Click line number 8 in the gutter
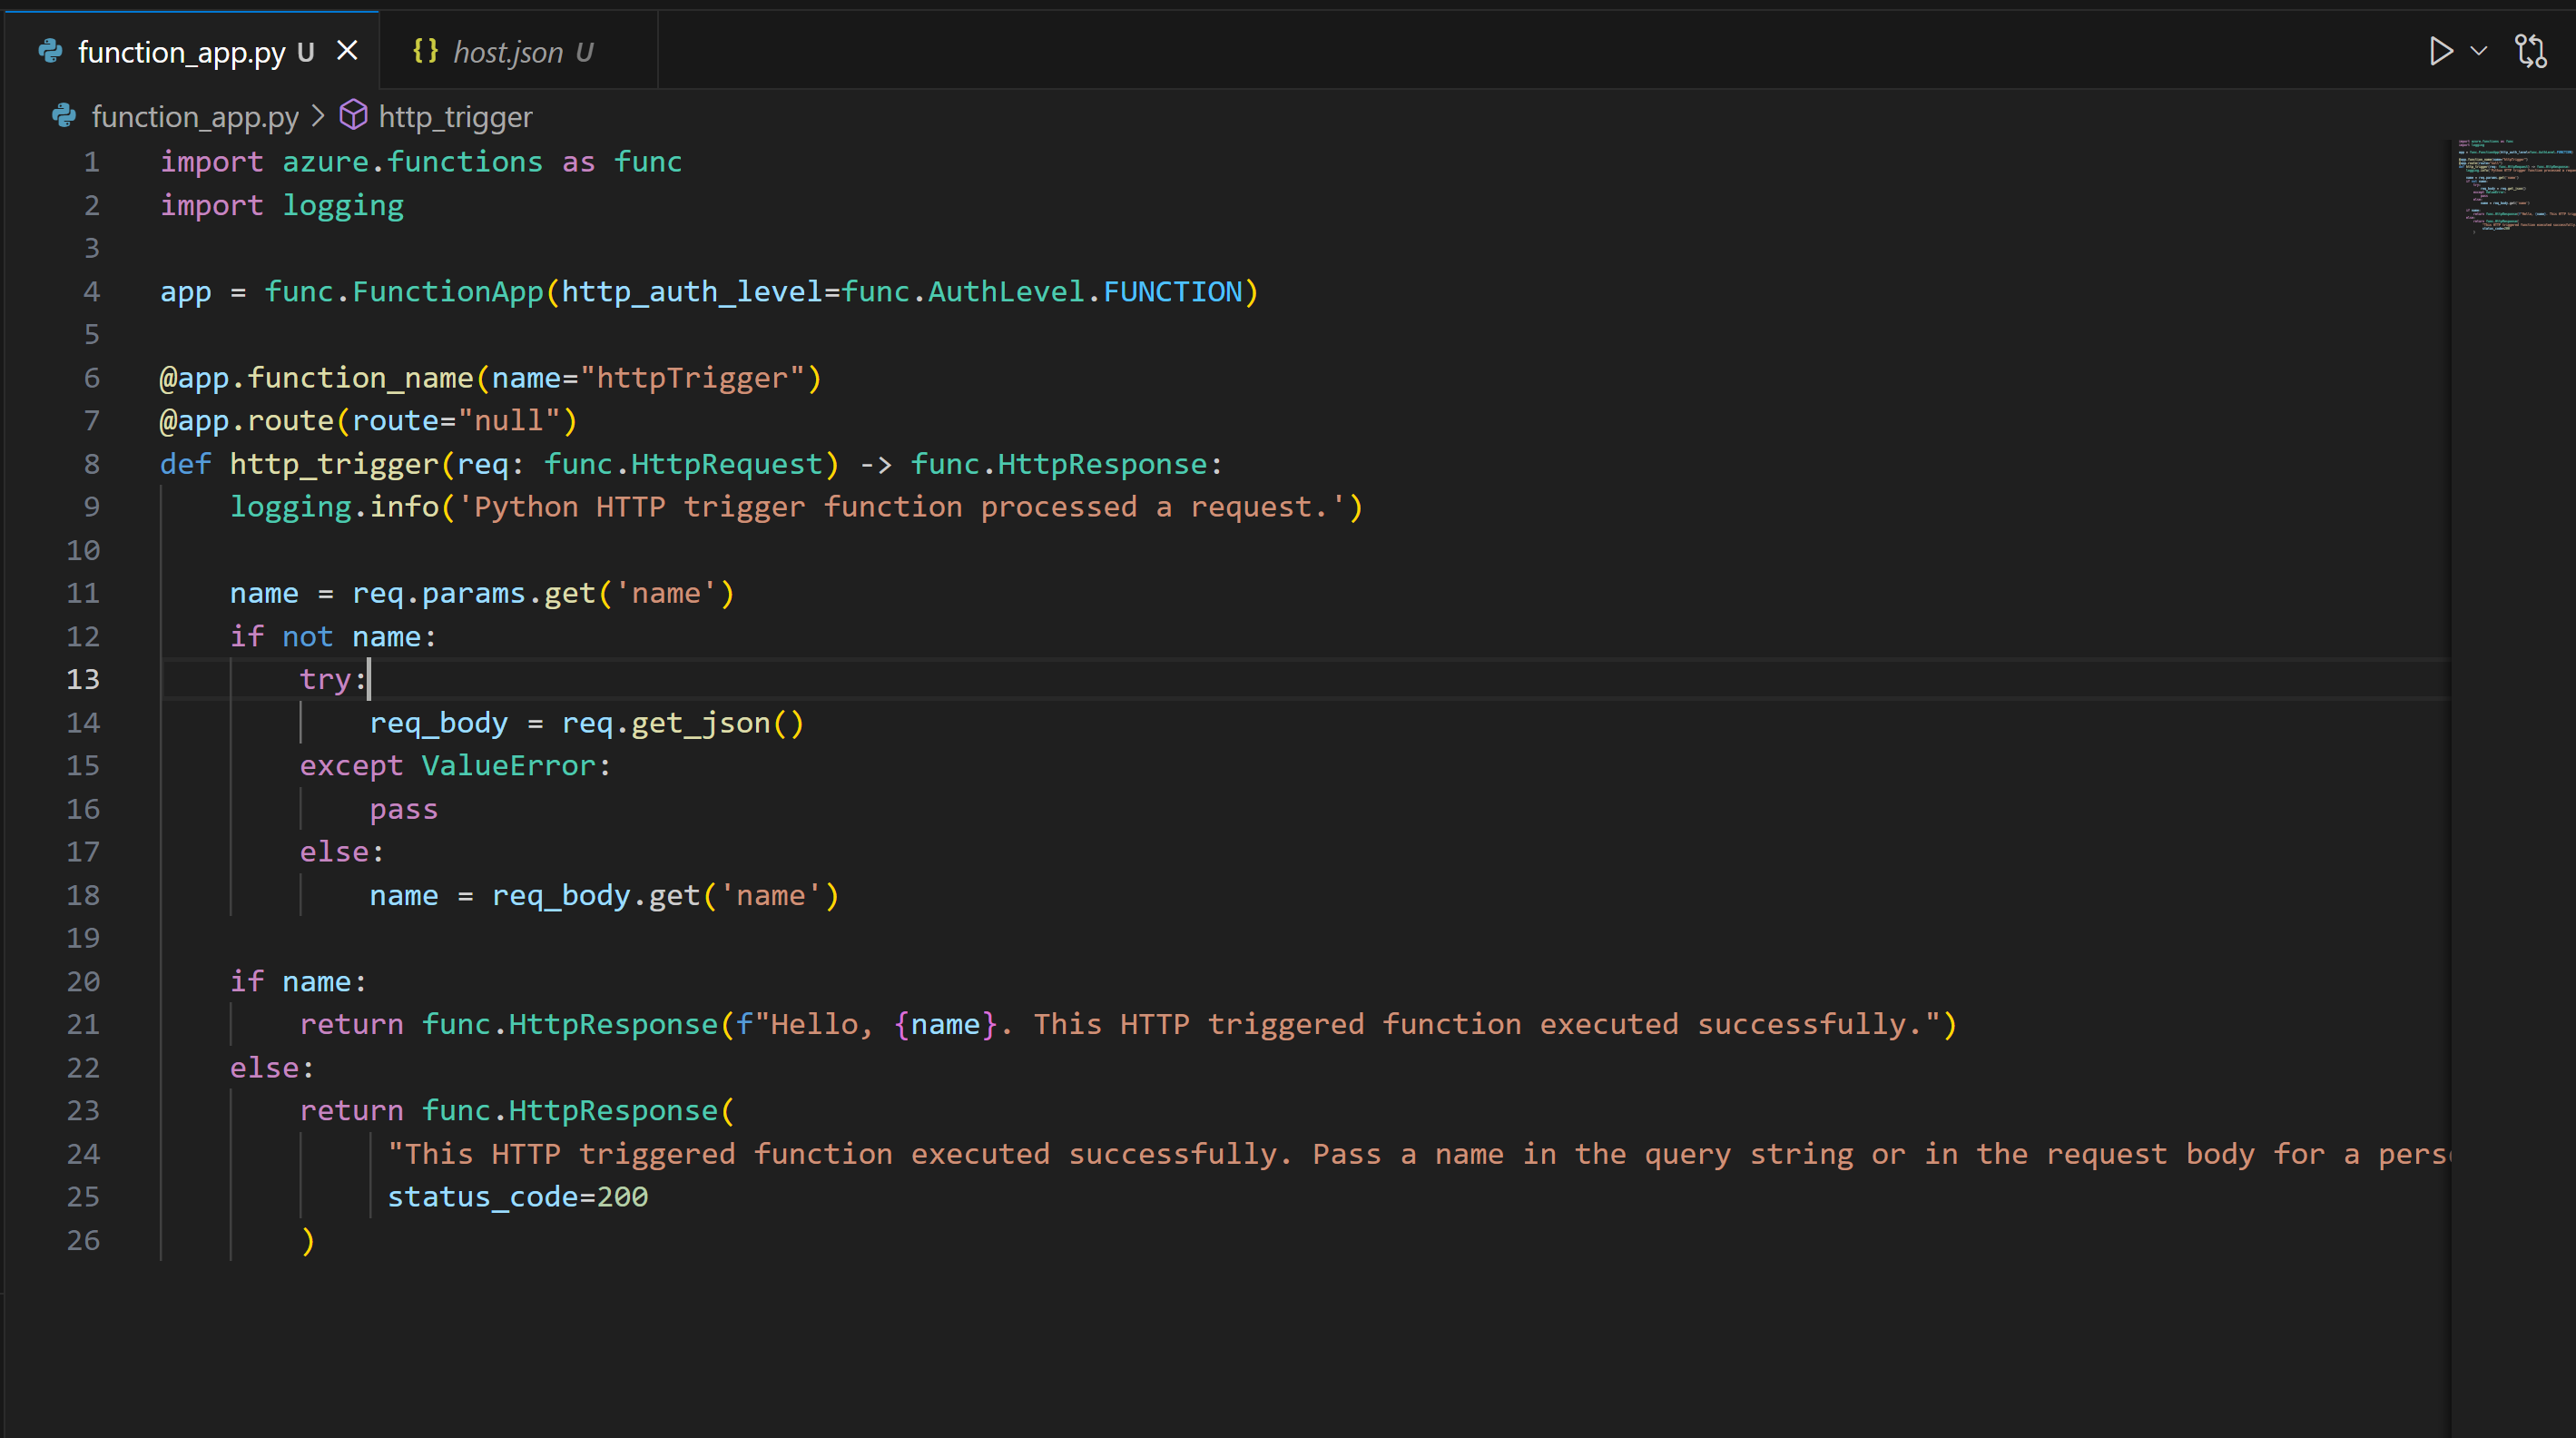This screenshot has width=2576, height=1438. 91,464
